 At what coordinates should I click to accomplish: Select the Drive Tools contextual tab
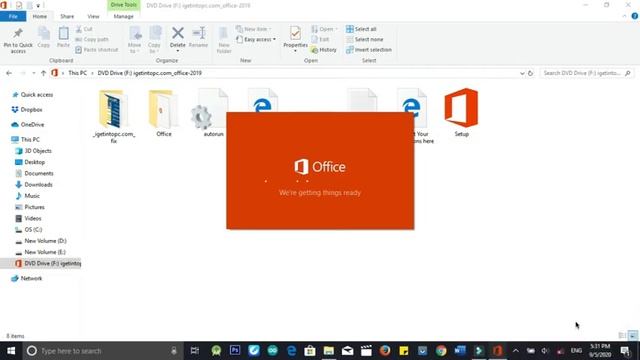coord(124,5)
